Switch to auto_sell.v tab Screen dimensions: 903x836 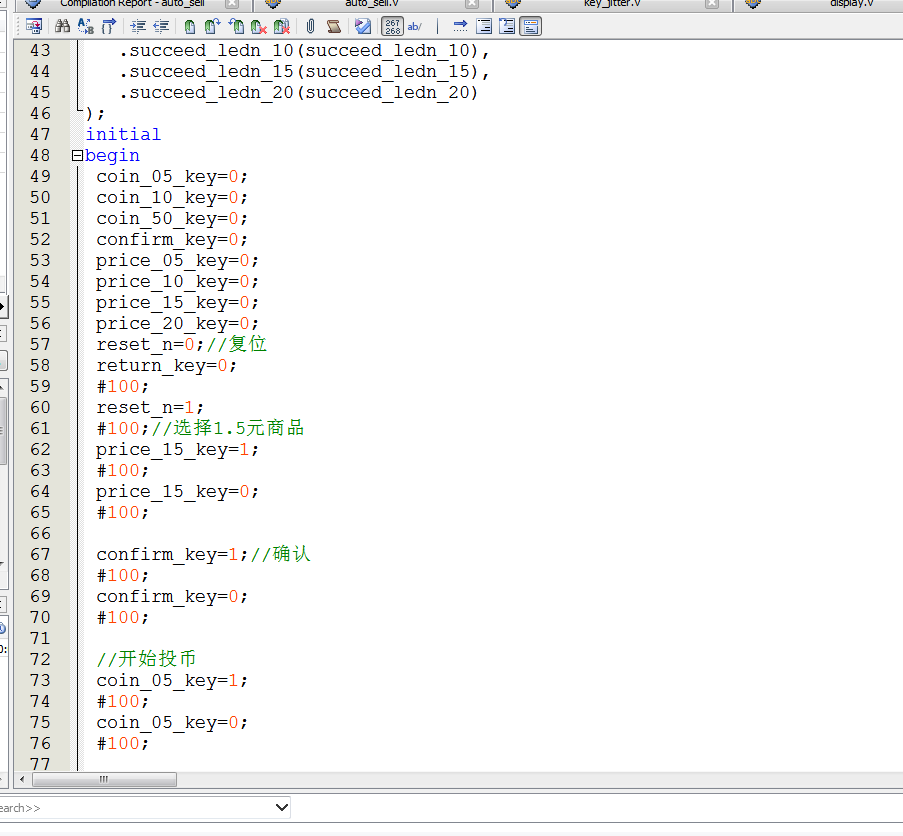coord(372,4)
